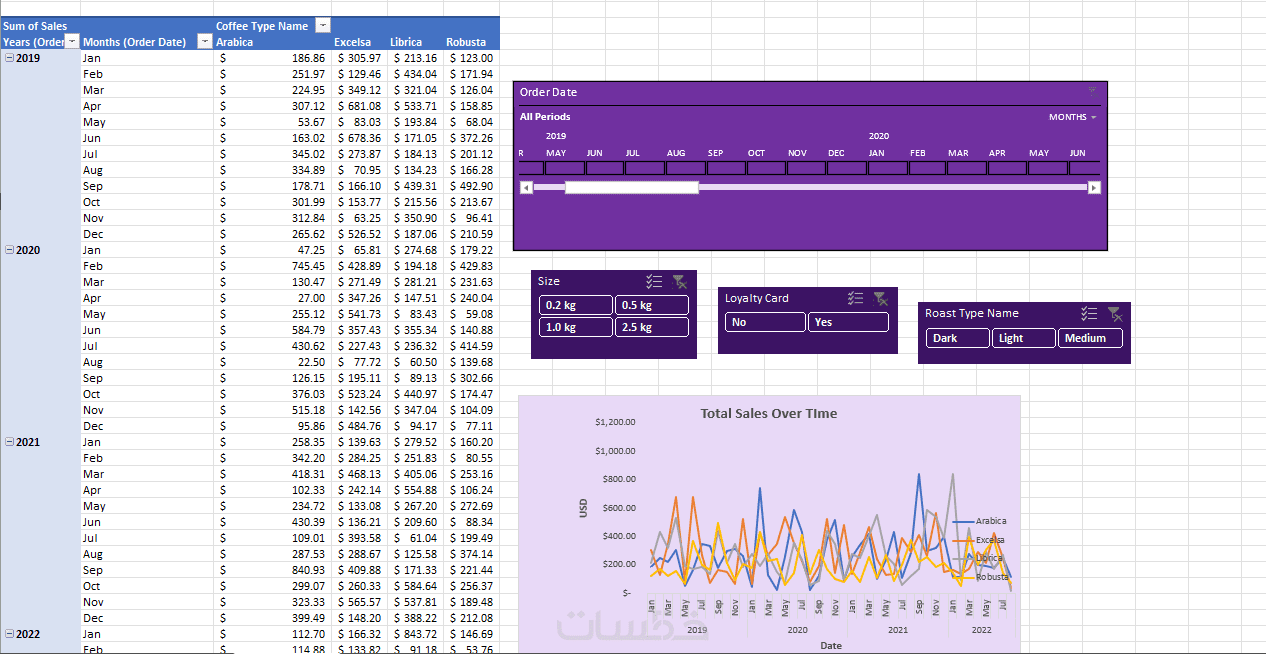Select the Date axis title on chart

tap(831, 646)
